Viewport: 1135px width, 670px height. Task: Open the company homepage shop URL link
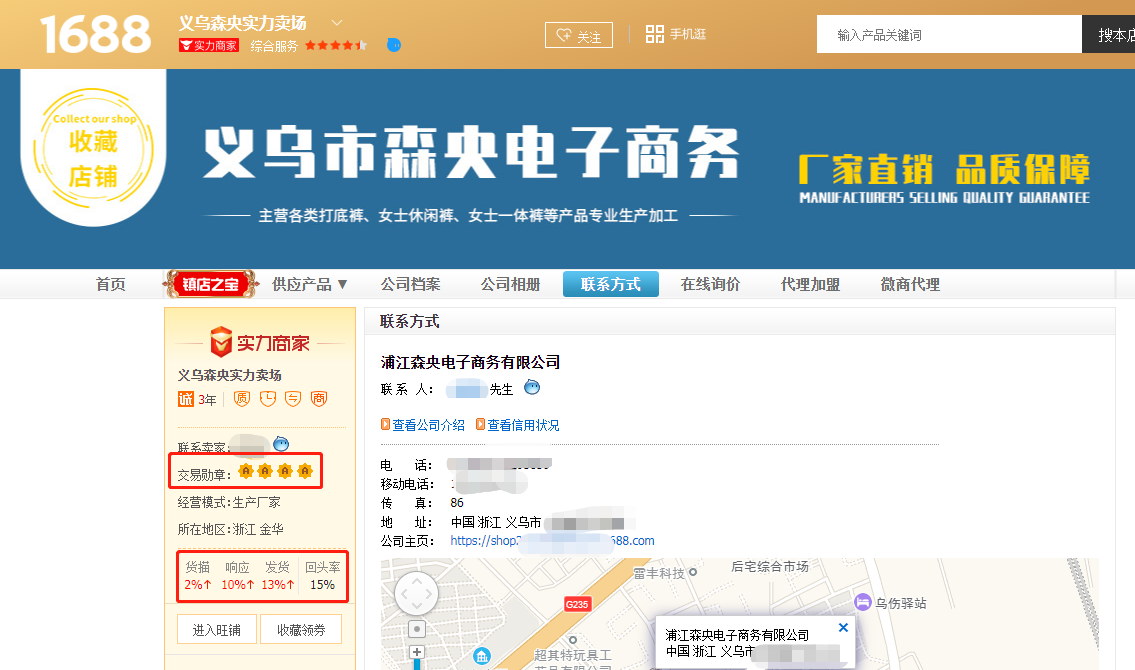pyautogui.click(x=552, y=540)
